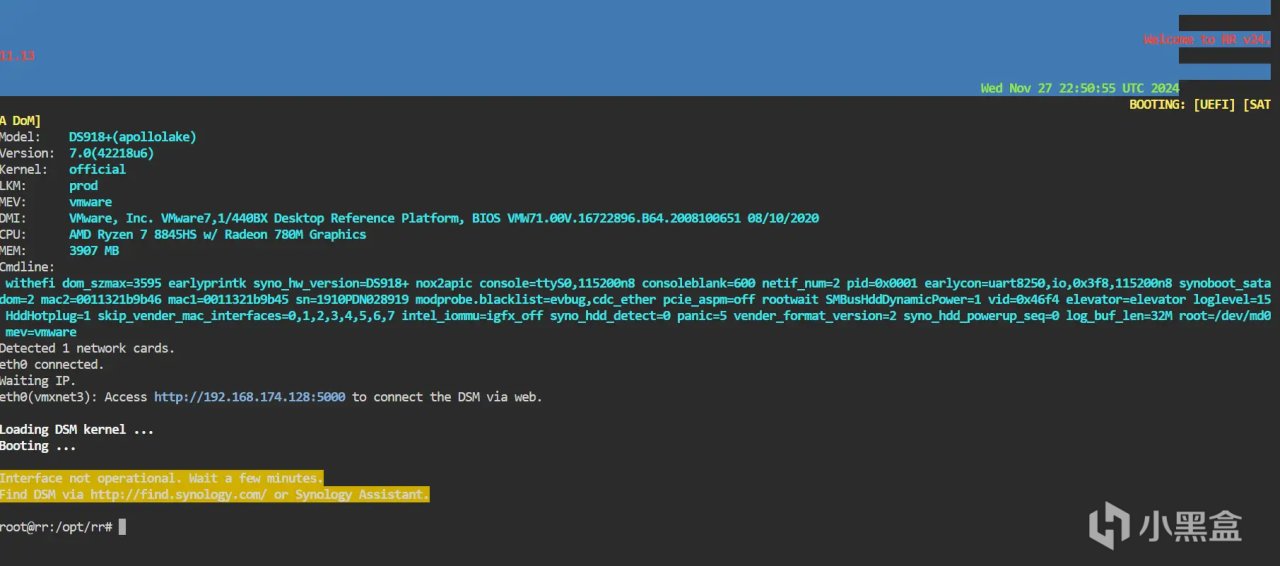Open the http://192.168.174.128:5000 DSM link
This screenshot has width=1280, height=566.
249,397
